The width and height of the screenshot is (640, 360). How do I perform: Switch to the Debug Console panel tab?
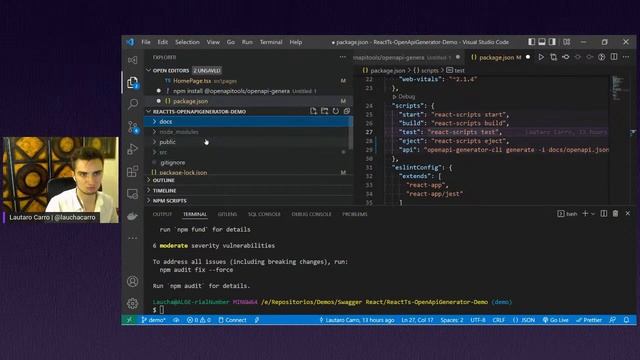[x=311, y=214]
